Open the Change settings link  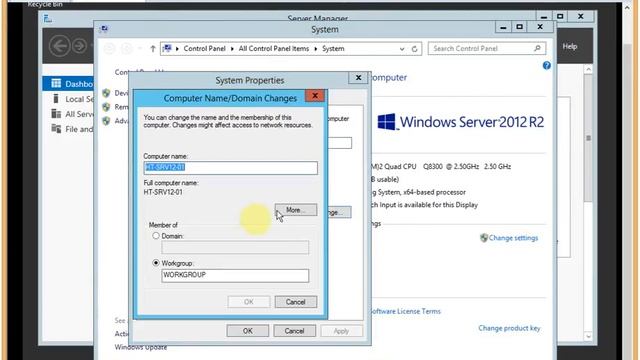tap(513, 238)
